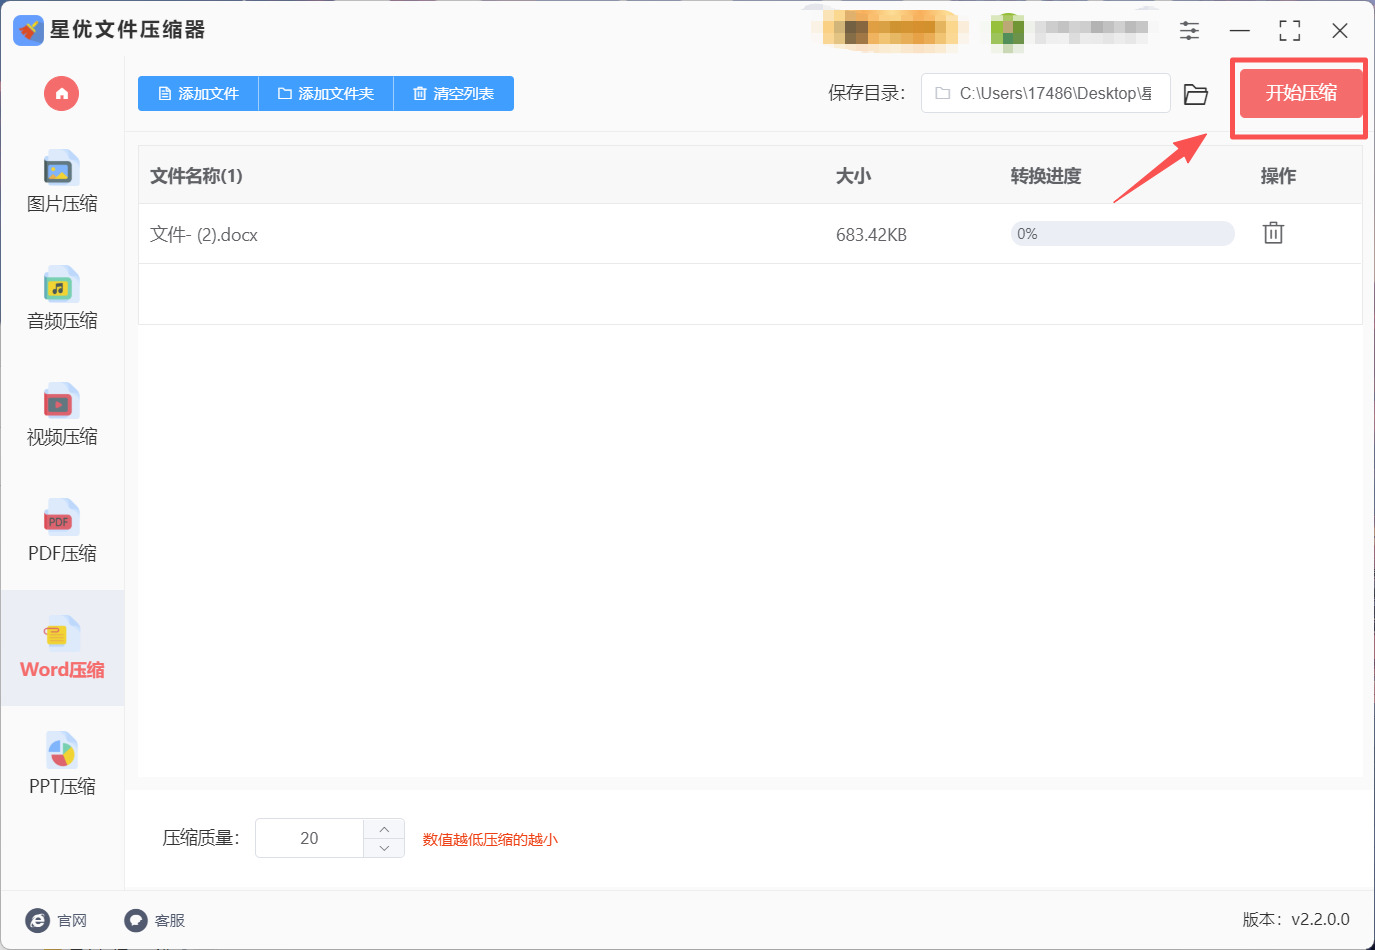1375x950 pixels.
Task: Maximize the 星优文件压缩器 window
Action: (x=1290, y=31)
